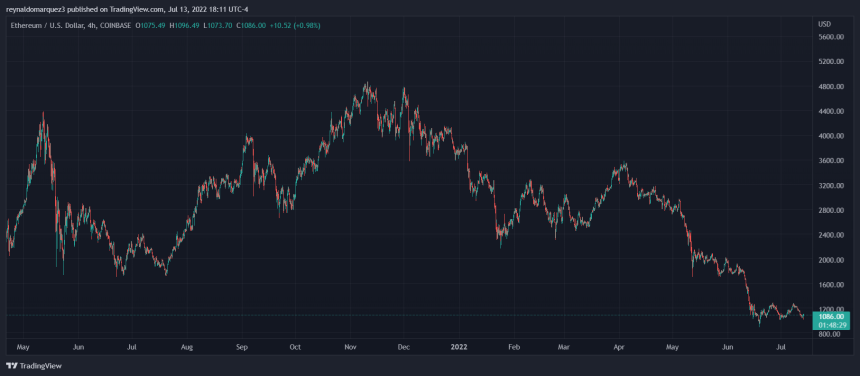
Task: Click the 2400.00 price axis label
Action: click(x=830, y=235)
